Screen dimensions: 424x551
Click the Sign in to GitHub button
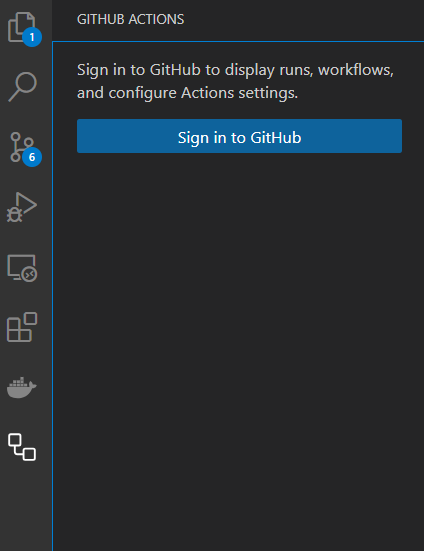pyautogui.click(x=239, y=136)
